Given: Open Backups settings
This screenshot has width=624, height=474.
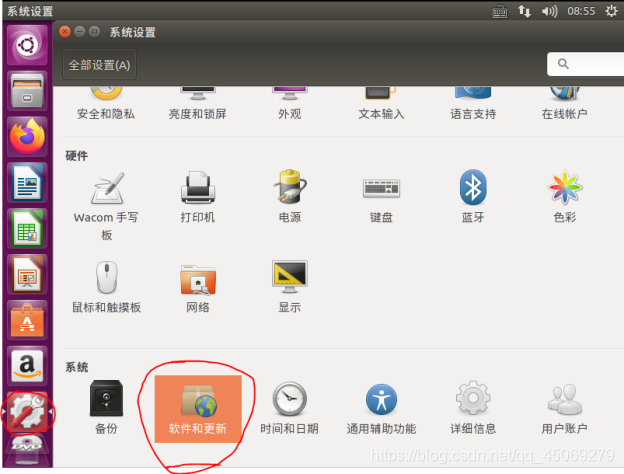Looking at the screenshot, I should 106,408.
